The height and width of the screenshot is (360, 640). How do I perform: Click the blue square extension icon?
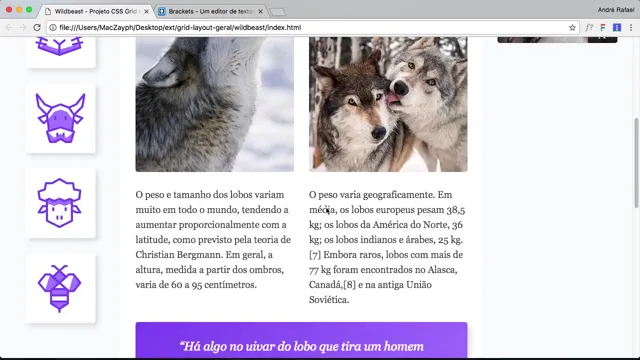click(617, 27)
